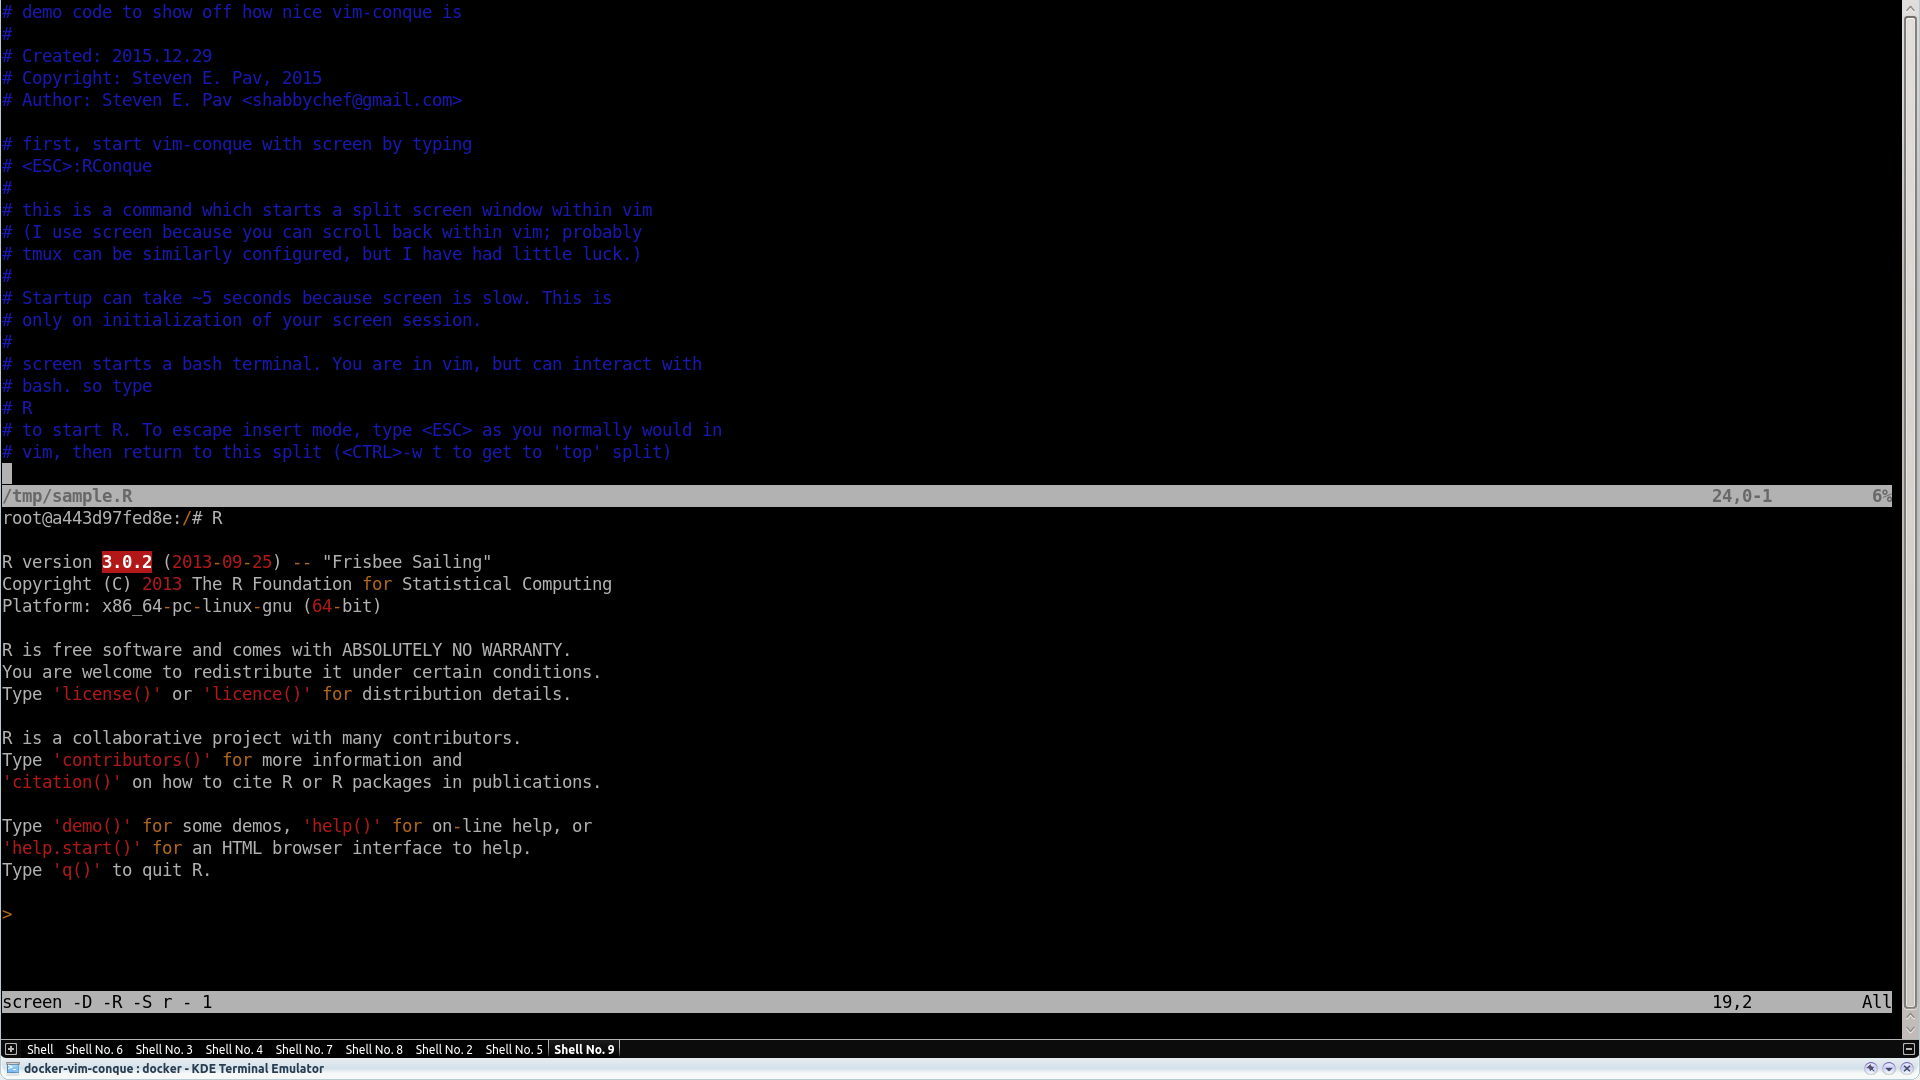Image resolution: width=1920 pixels, height=1080 pixels.
Task: Click the window title docker-vim-conque text
Action: click(x=174, y=1068)
